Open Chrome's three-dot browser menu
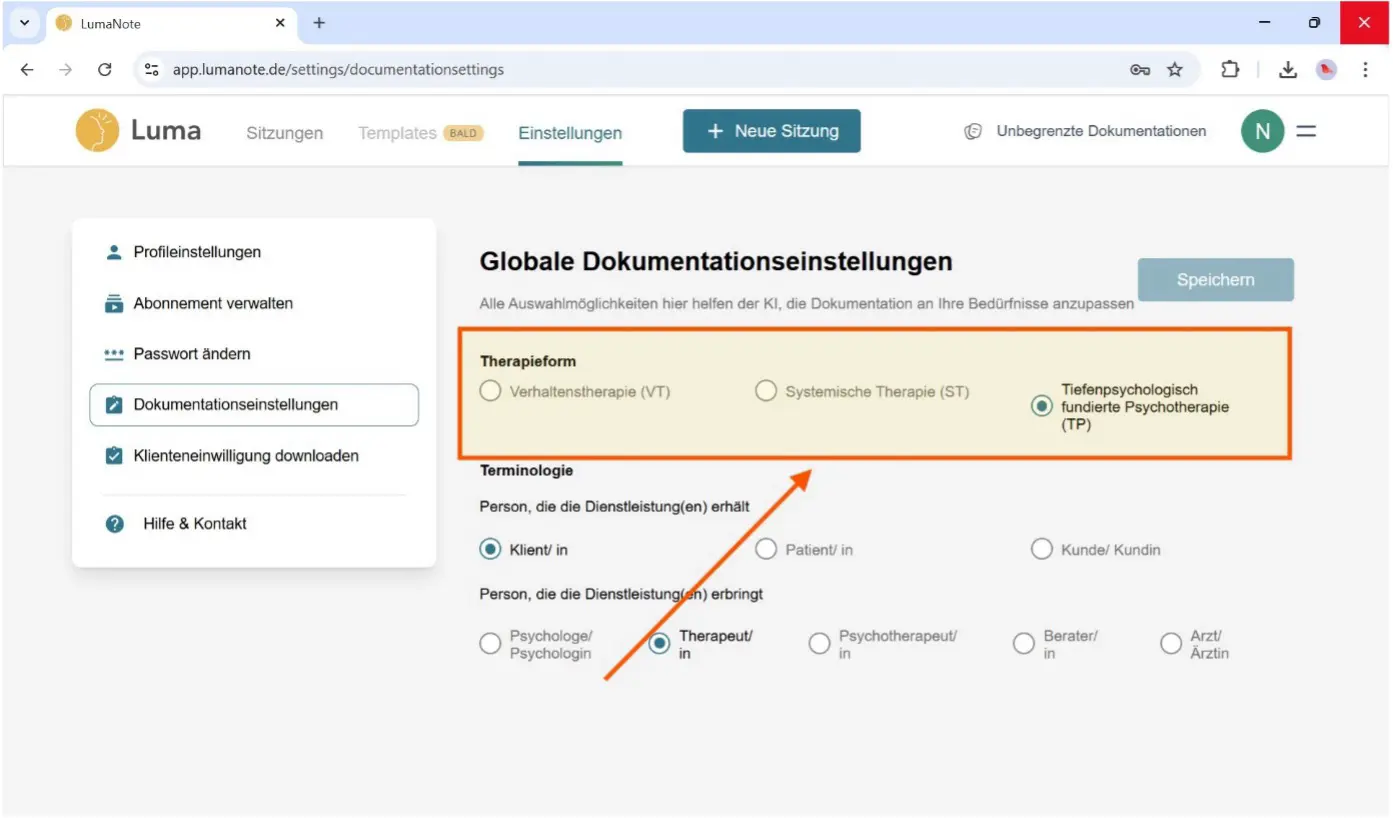Screen dimensions: 1393x818 [x=1366, y=69]
